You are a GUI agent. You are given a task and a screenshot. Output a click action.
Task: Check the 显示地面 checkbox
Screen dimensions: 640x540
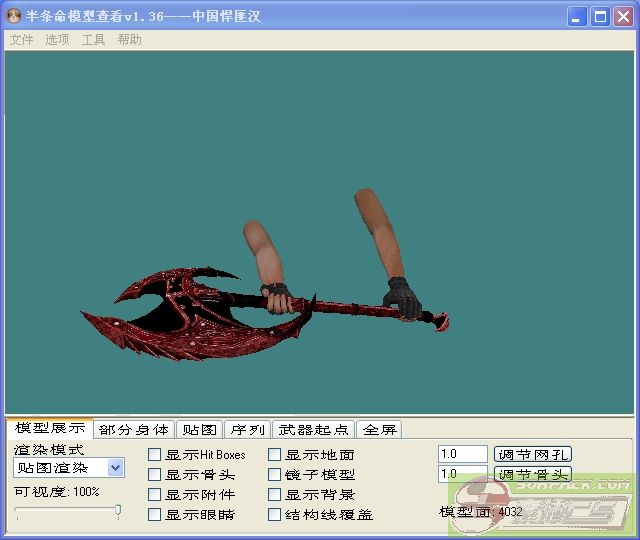click(x=275, y=455)
